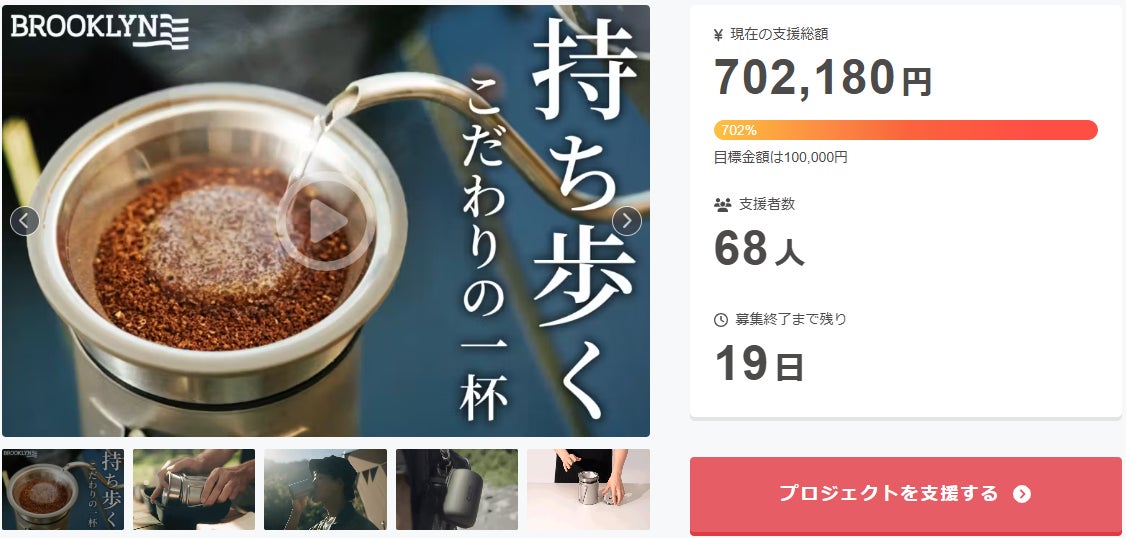Select thumbnail of person drinking outdoors
This screenshot has height=538, width=1126.
(325, 490)
